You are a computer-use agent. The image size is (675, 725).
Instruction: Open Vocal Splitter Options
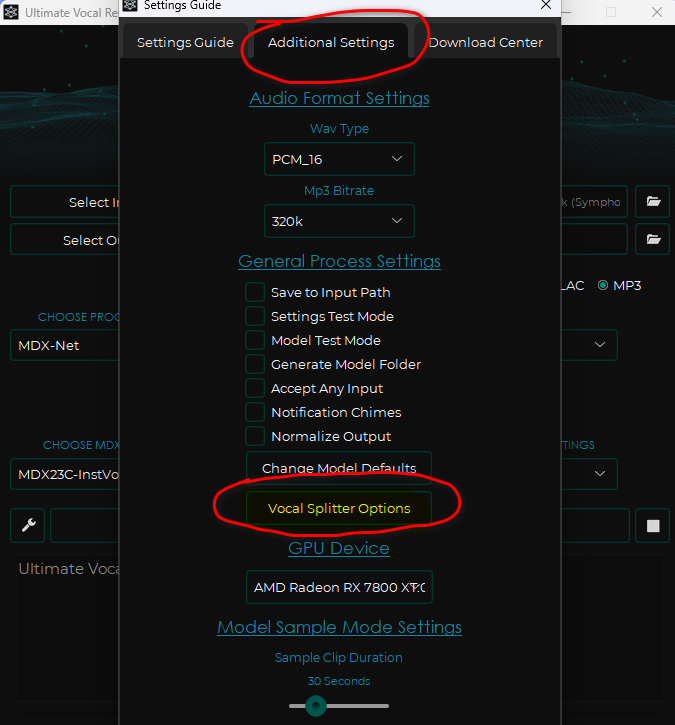pos(339,508)
